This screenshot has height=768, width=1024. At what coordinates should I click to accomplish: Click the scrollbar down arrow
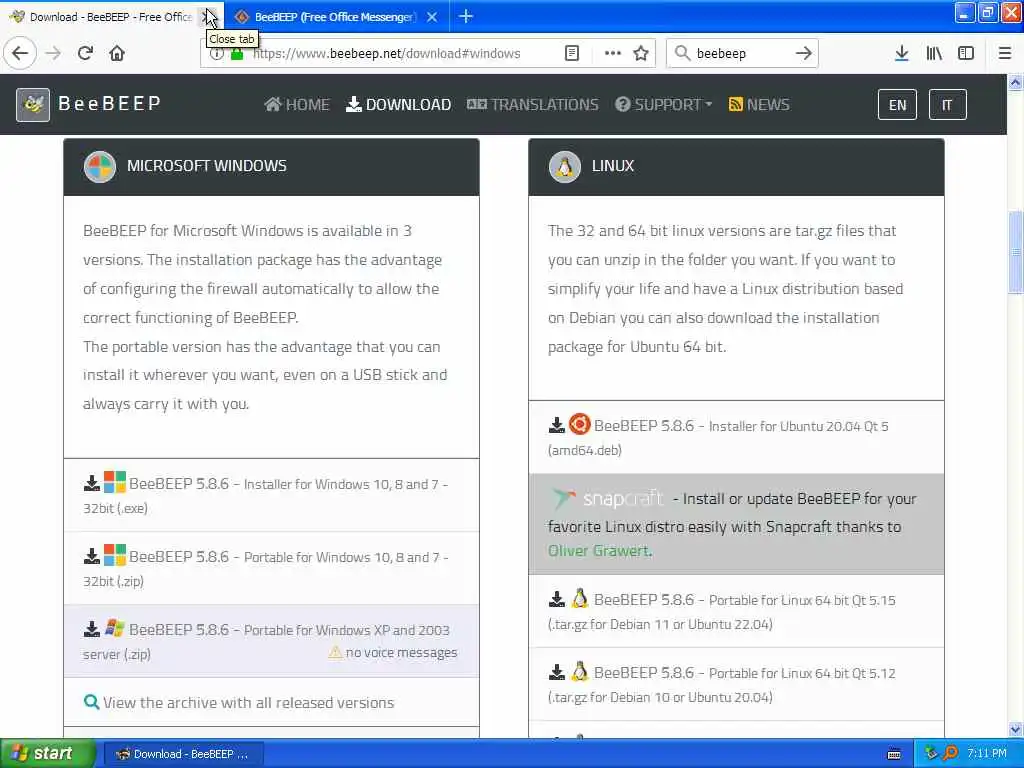1015,729
